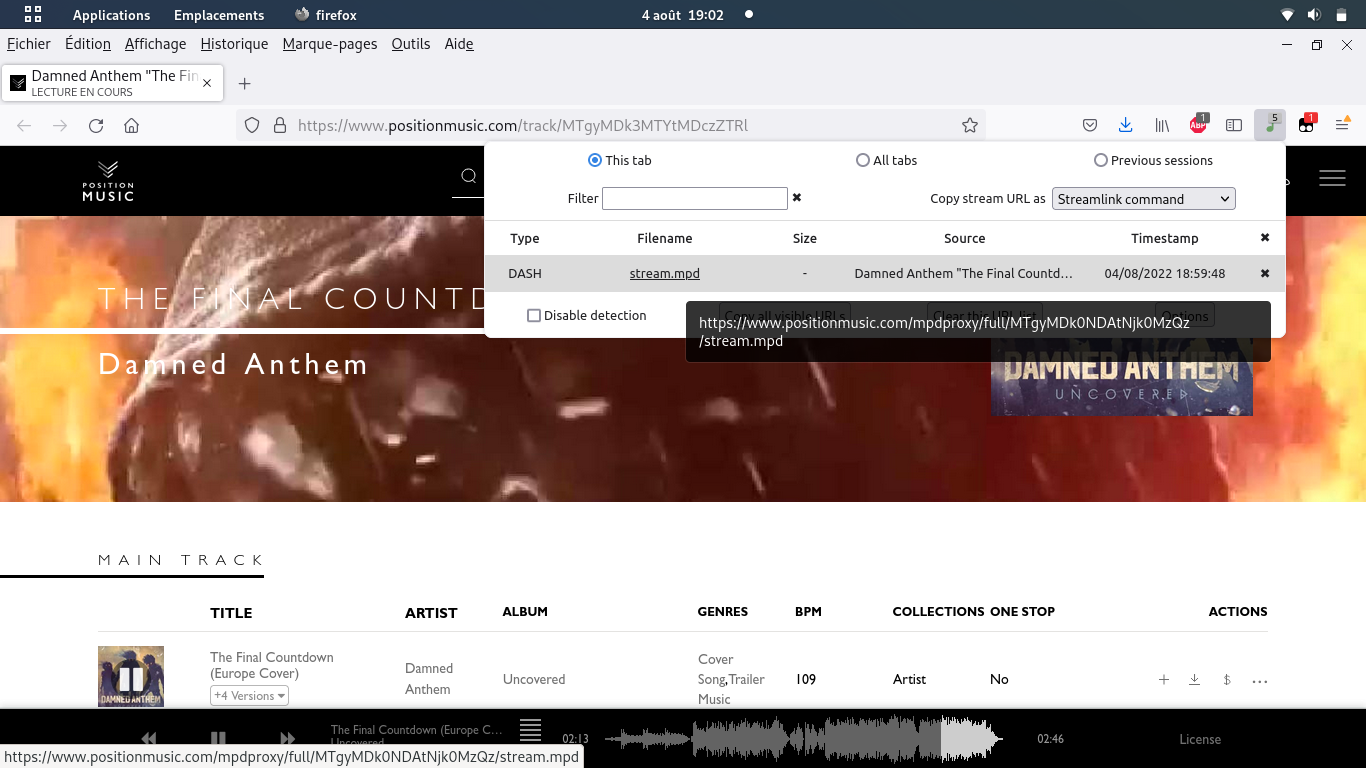The width and height of the screenshot is (1366, 768).
Task: Add The Final Countdown to a playlist
Action: [1164, 680]
